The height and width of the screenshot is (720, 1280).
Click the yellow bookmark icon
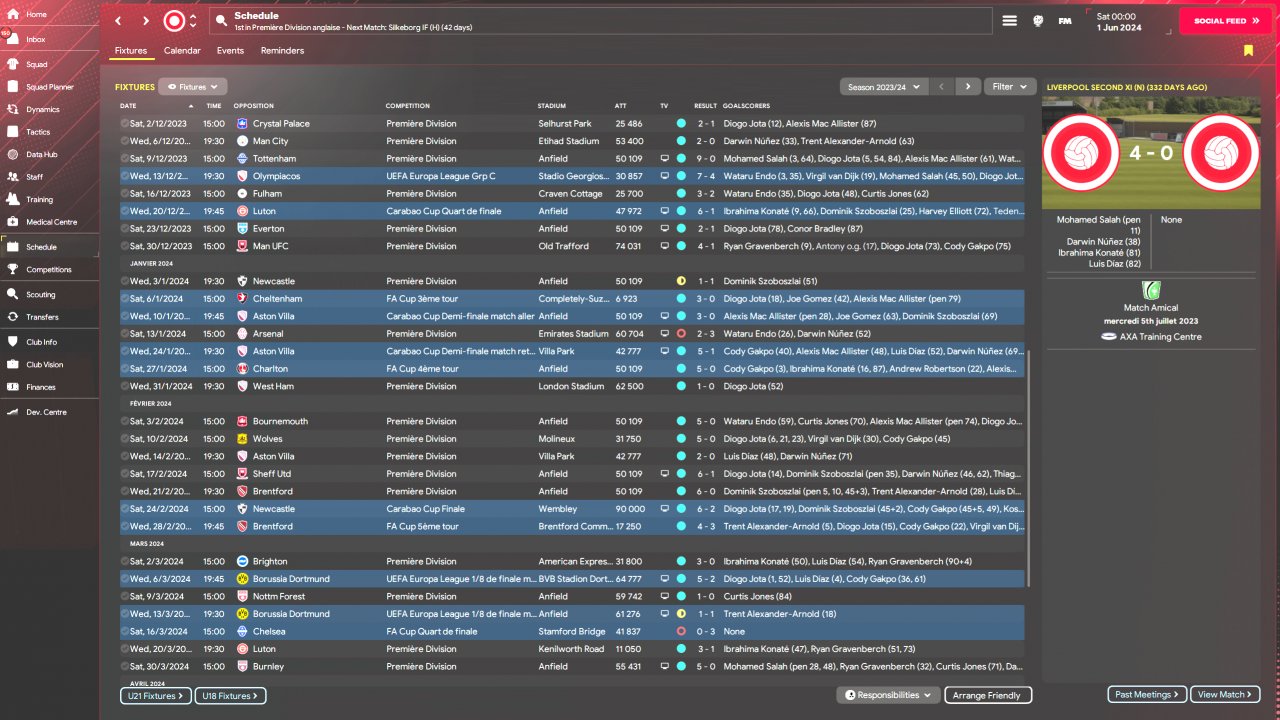[1248, 51]
